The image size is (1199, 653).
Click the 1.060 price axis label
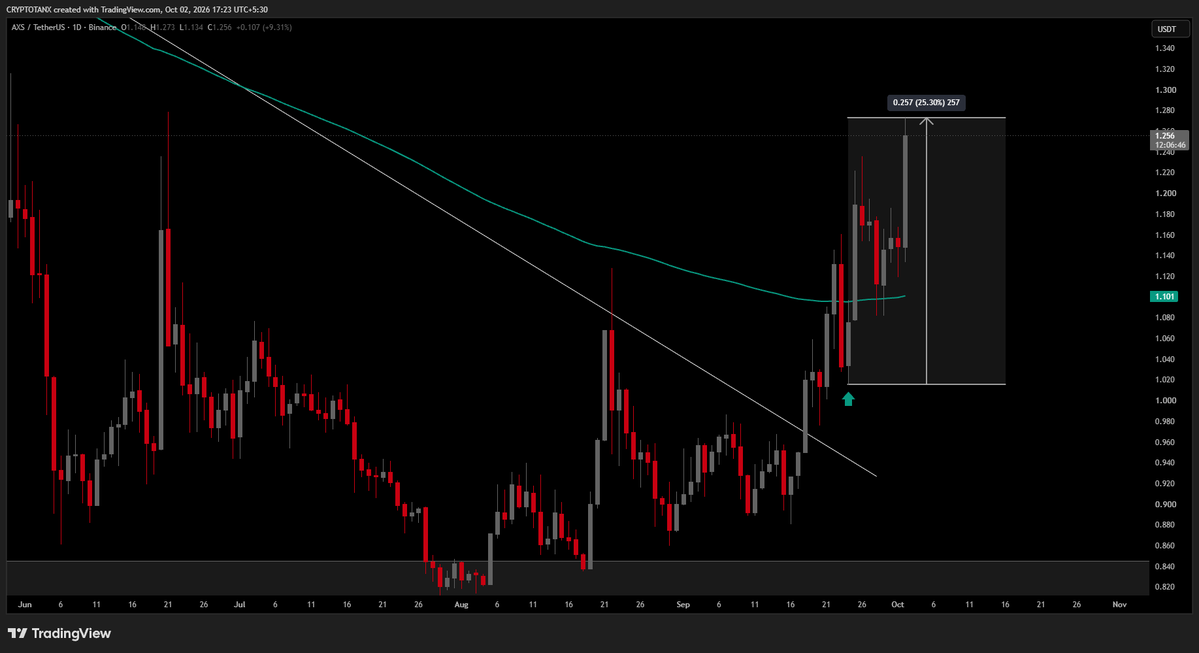point(1165,339)
